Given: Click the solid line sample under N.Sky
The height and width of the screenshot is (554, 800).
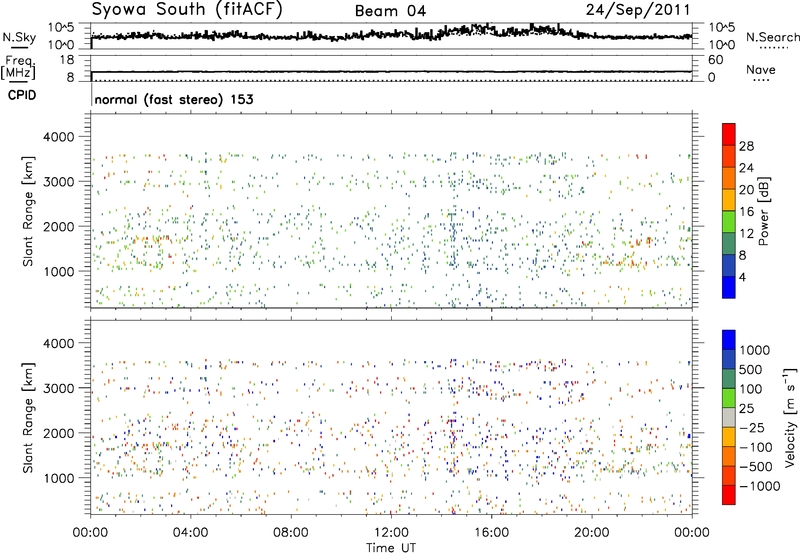Looking at the screenshot, I should click(x=19, y=47).
